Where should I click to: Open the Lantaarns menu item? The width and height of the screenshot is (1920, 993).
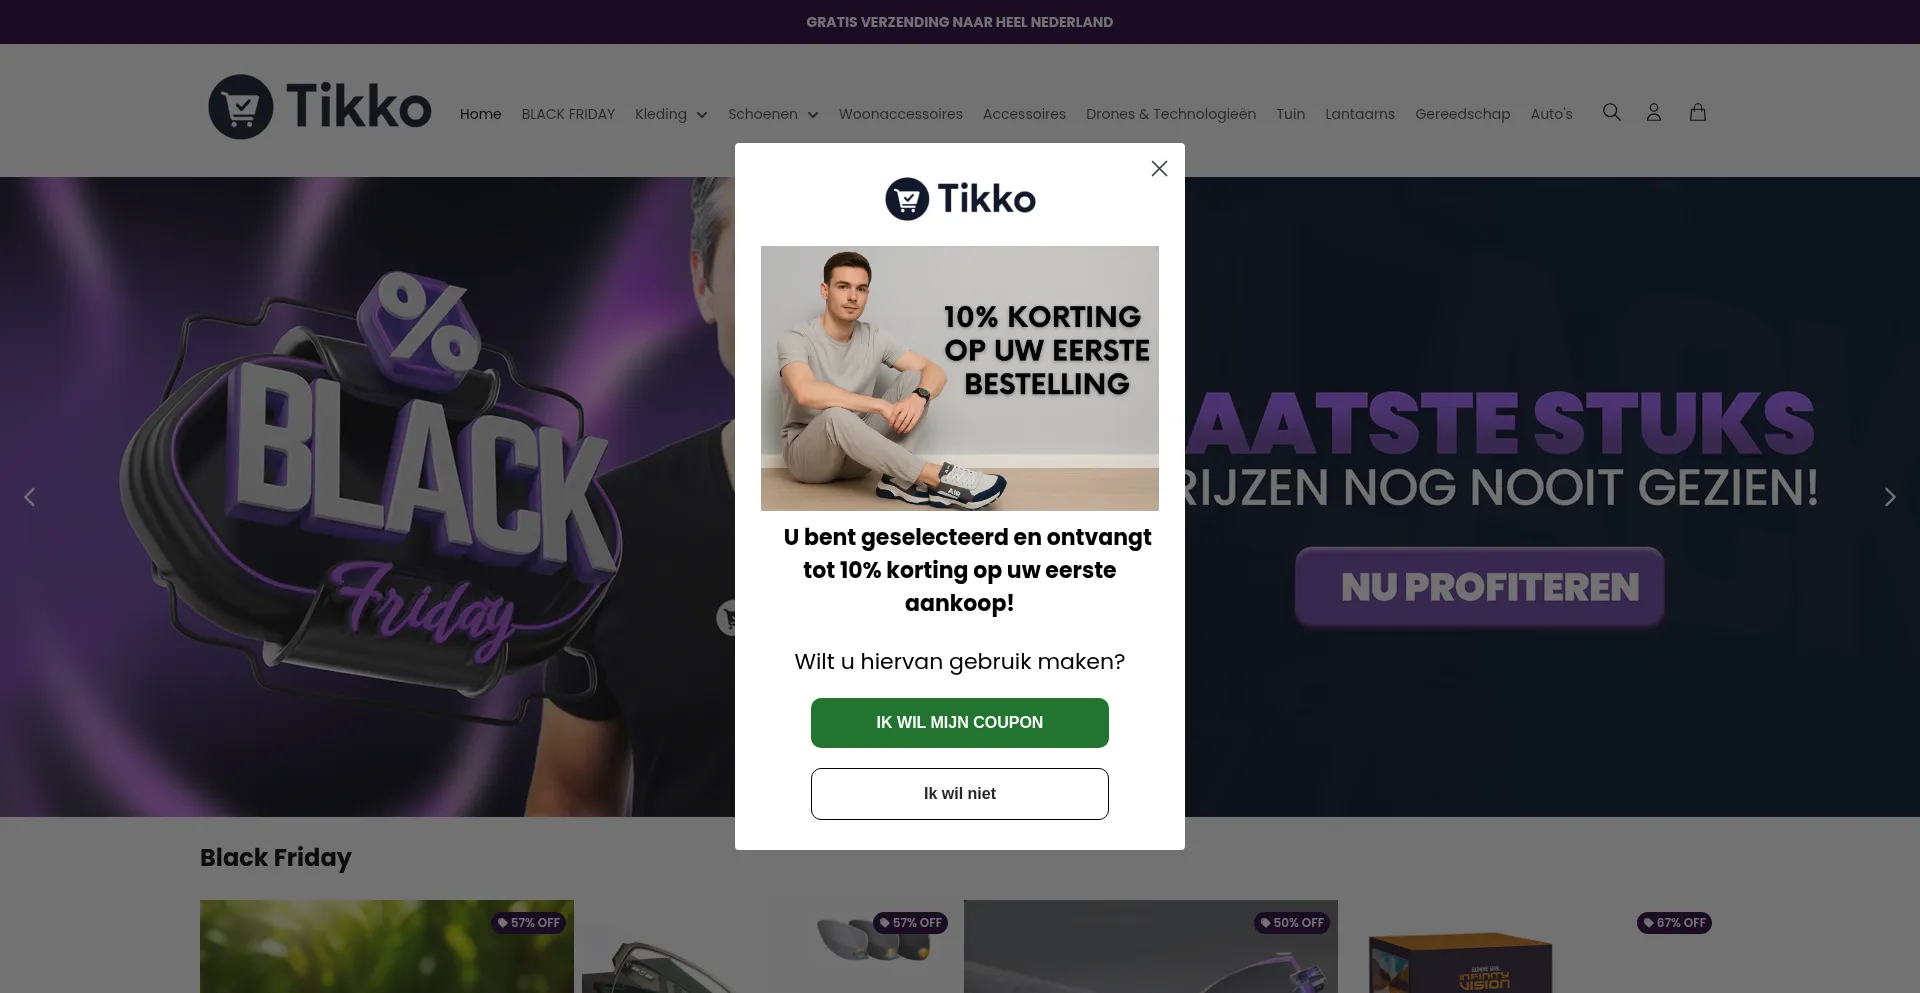coord(1360,114)
